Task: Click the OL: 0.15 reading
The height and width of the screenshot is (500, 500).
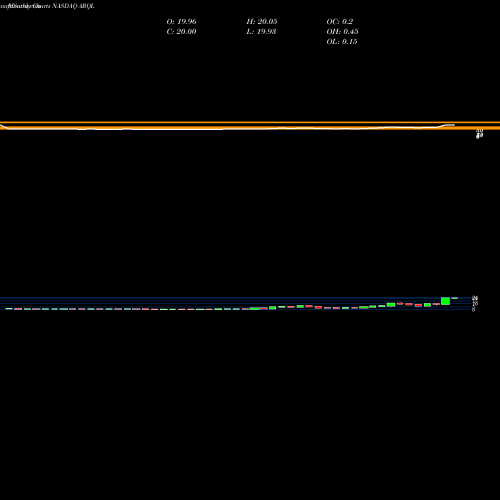Action: point(342,42)
